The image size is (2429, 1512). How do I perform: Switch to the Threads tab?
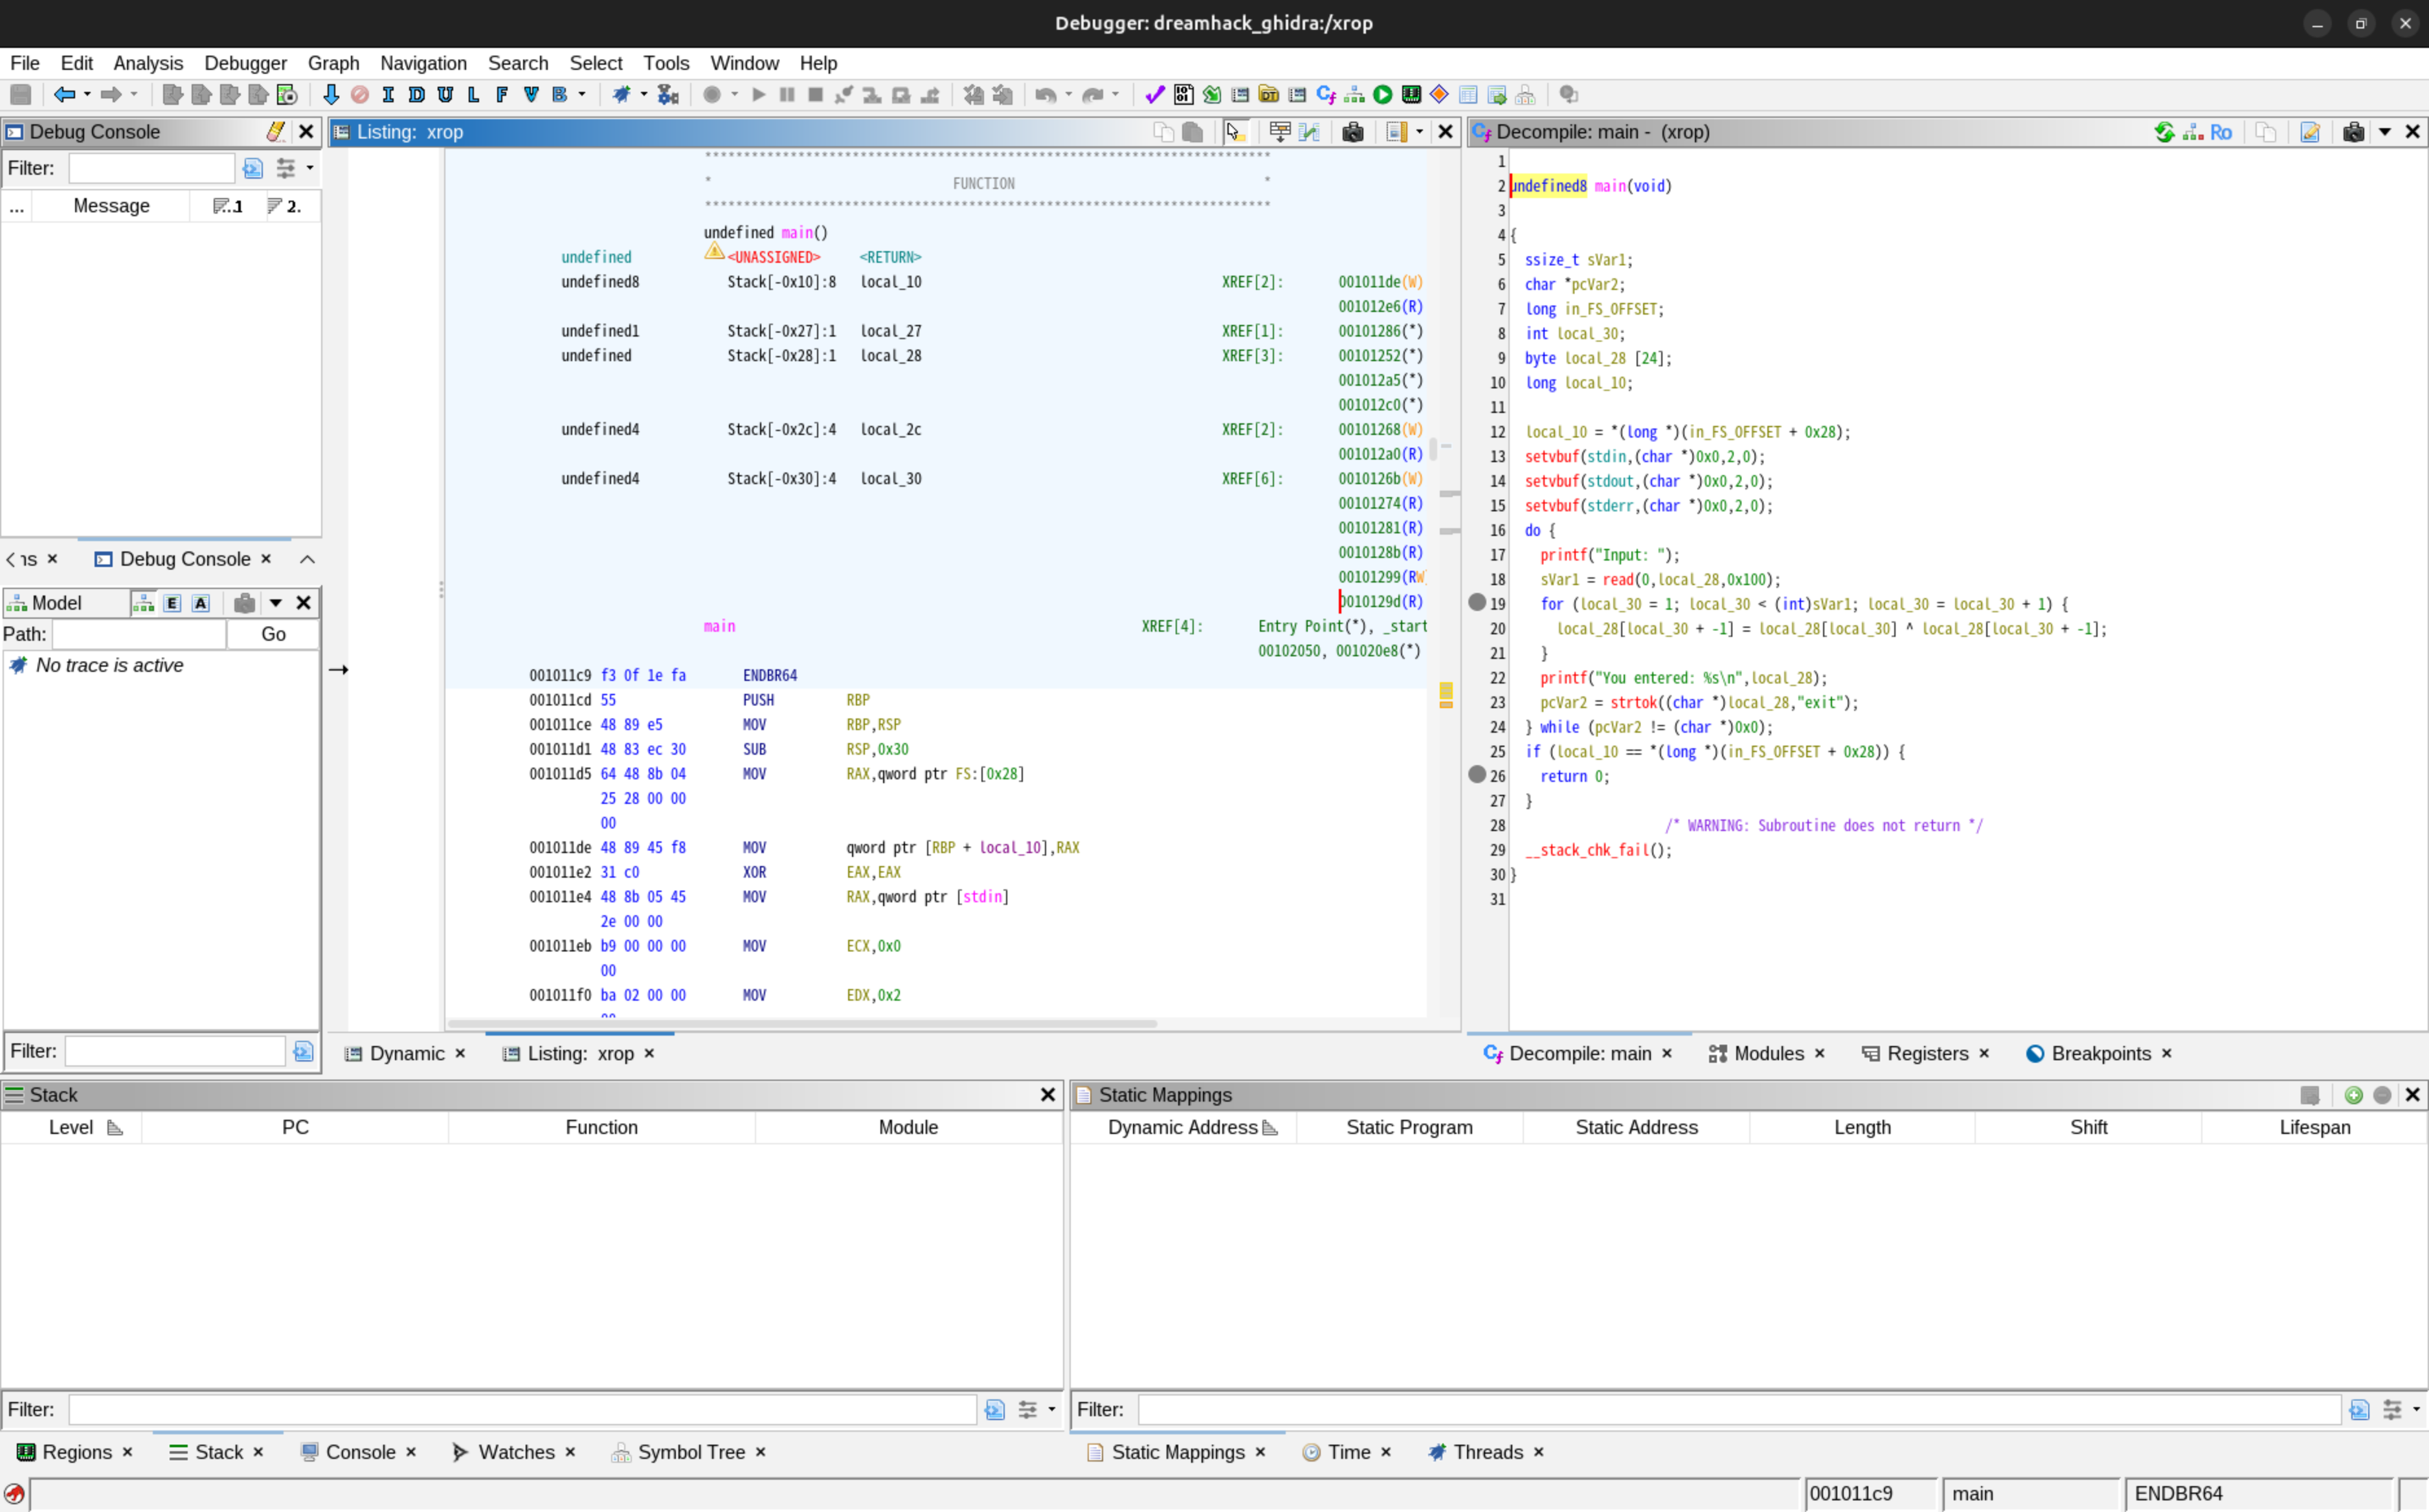click(x=1487, y=1452)
